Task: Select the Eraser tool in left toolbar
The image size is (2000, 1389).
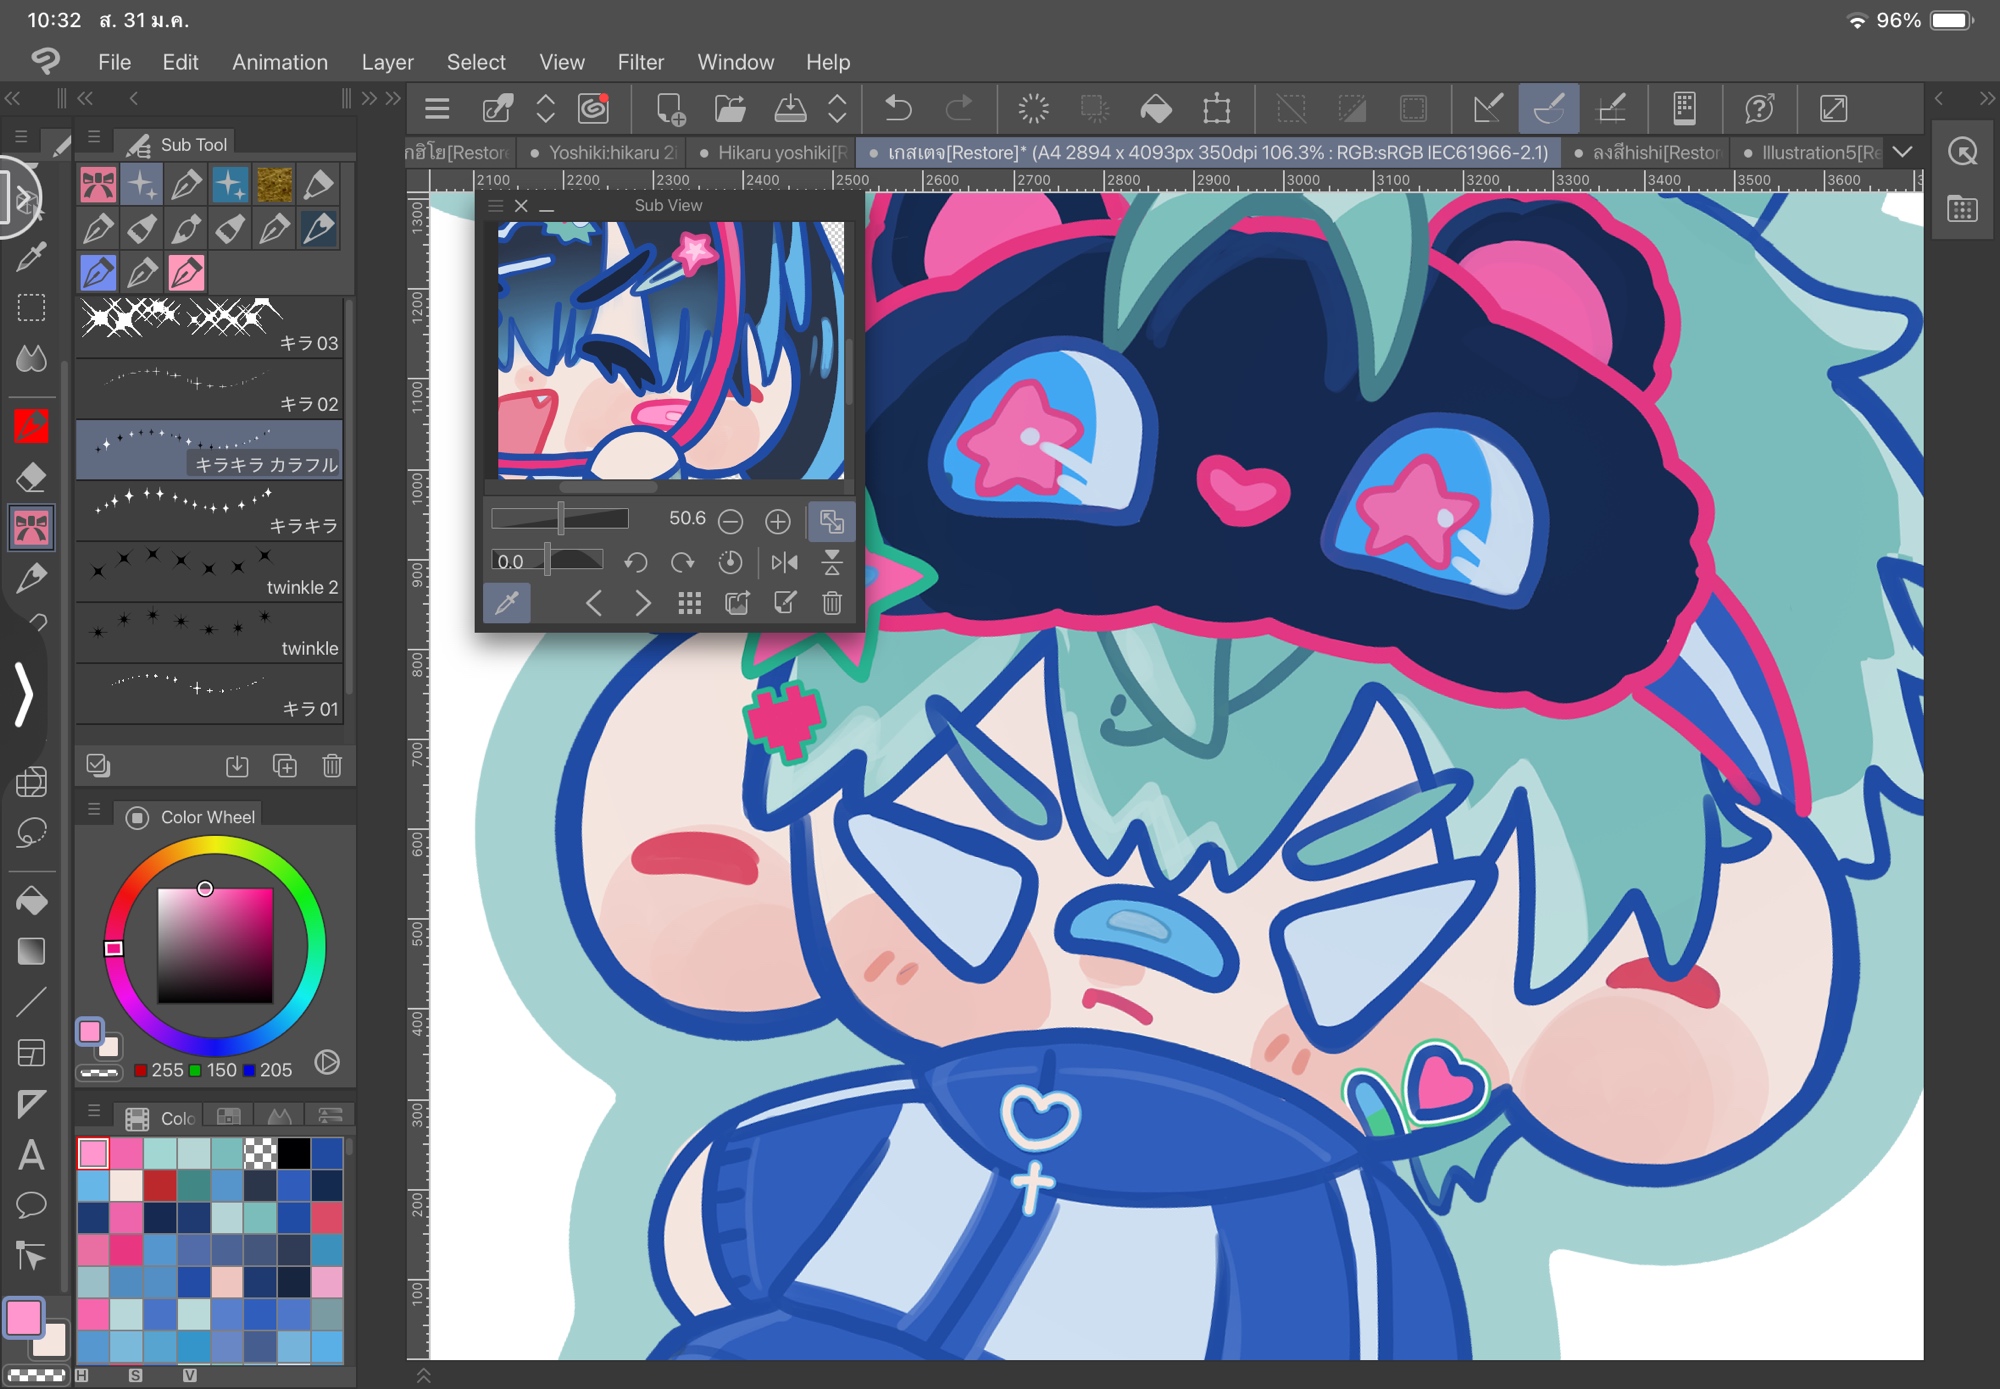Action: tap(31, 478)
